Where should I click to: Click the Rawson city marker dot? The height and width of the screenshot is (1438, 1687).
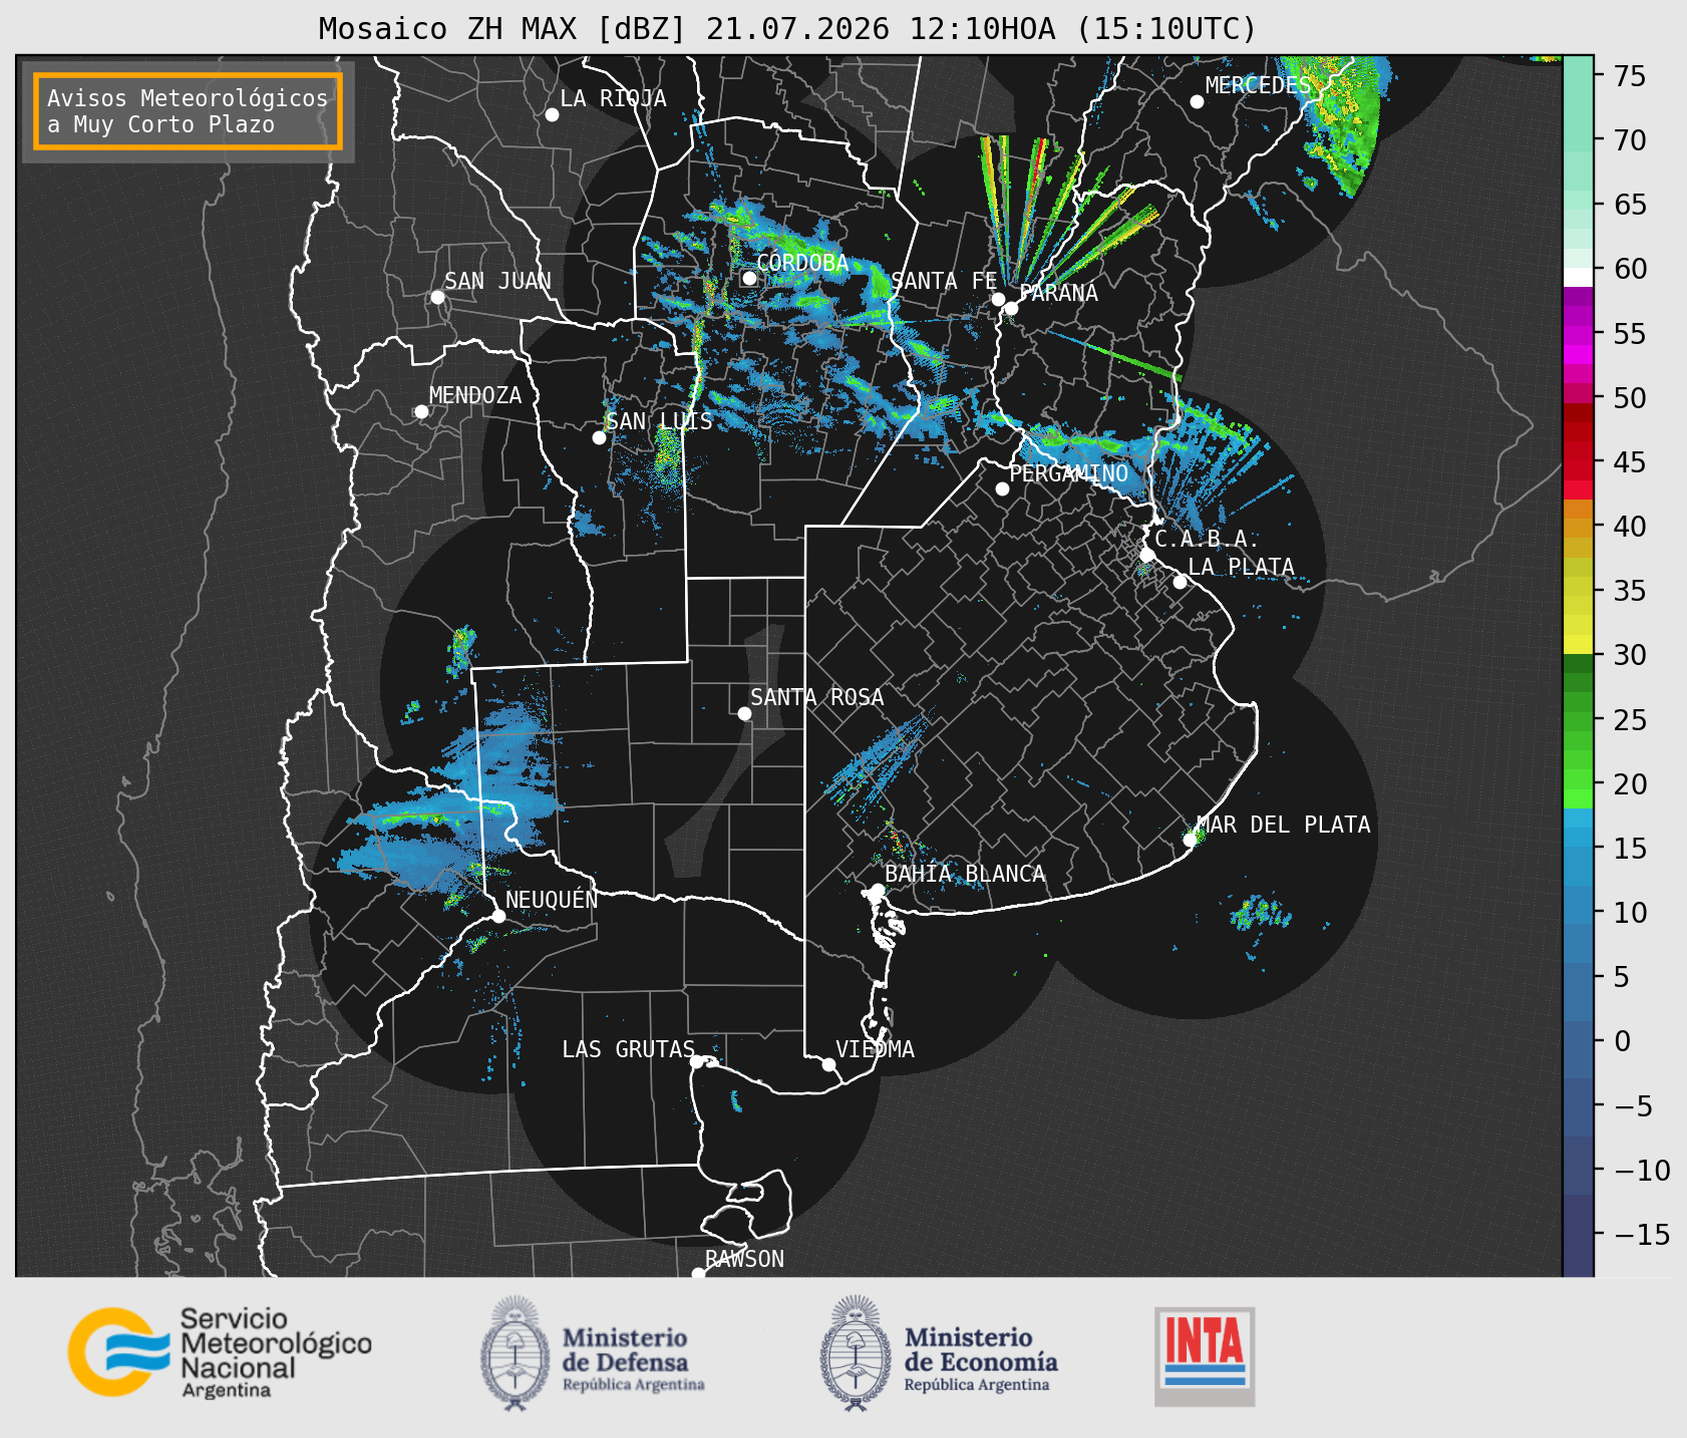click(698, 1273)
